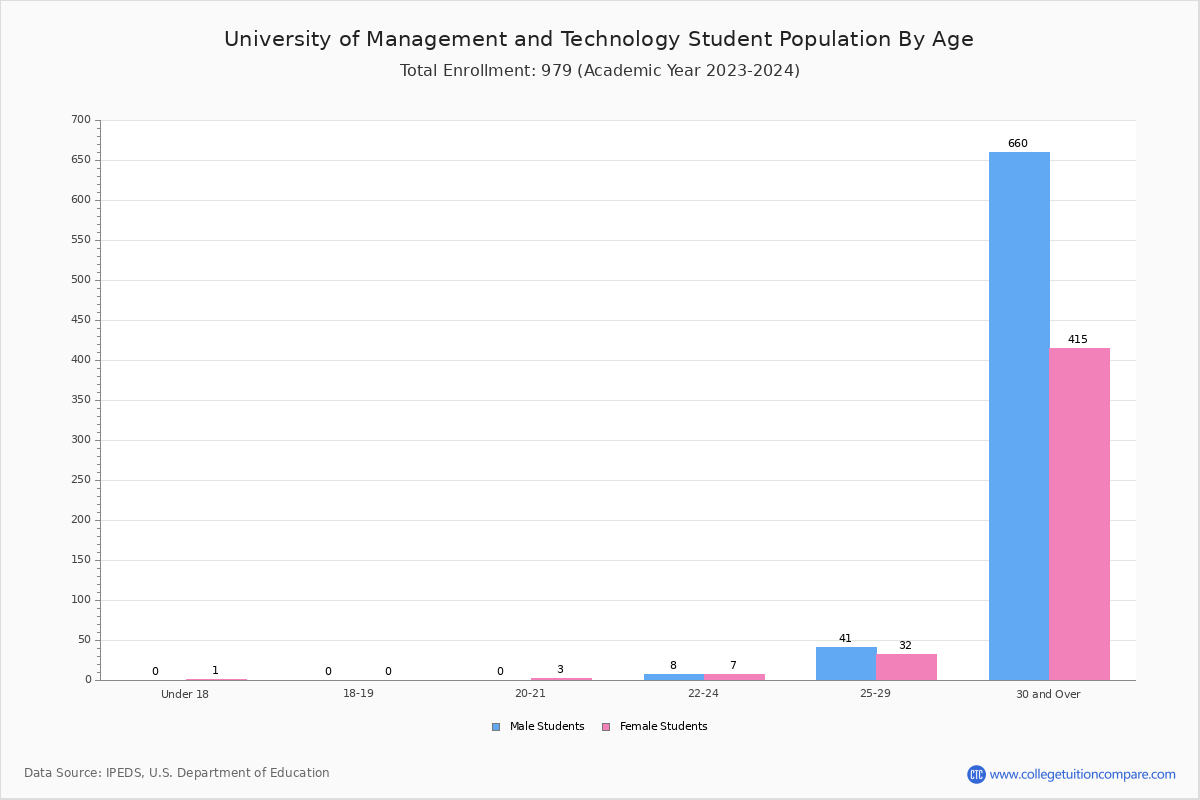Click the CTC logo icon

976,774
